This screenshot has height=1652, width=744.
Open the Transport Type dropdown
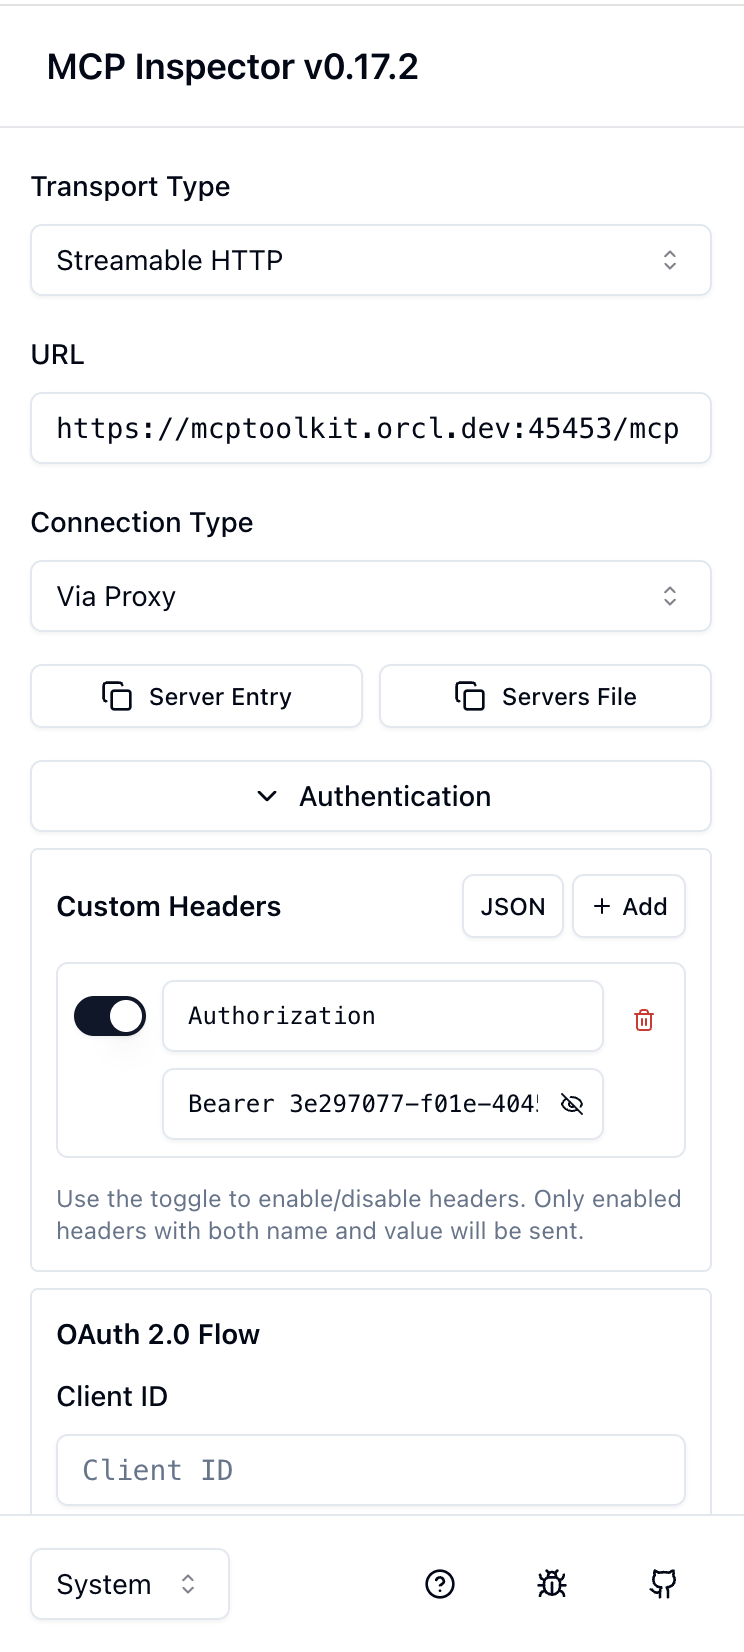coord(371,260)
